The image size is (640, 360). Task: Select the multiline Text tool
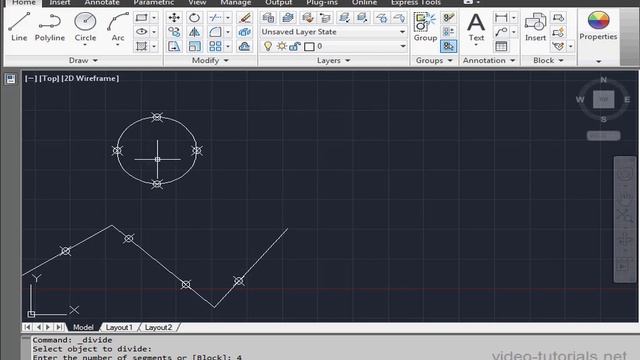tap(476, 27)
